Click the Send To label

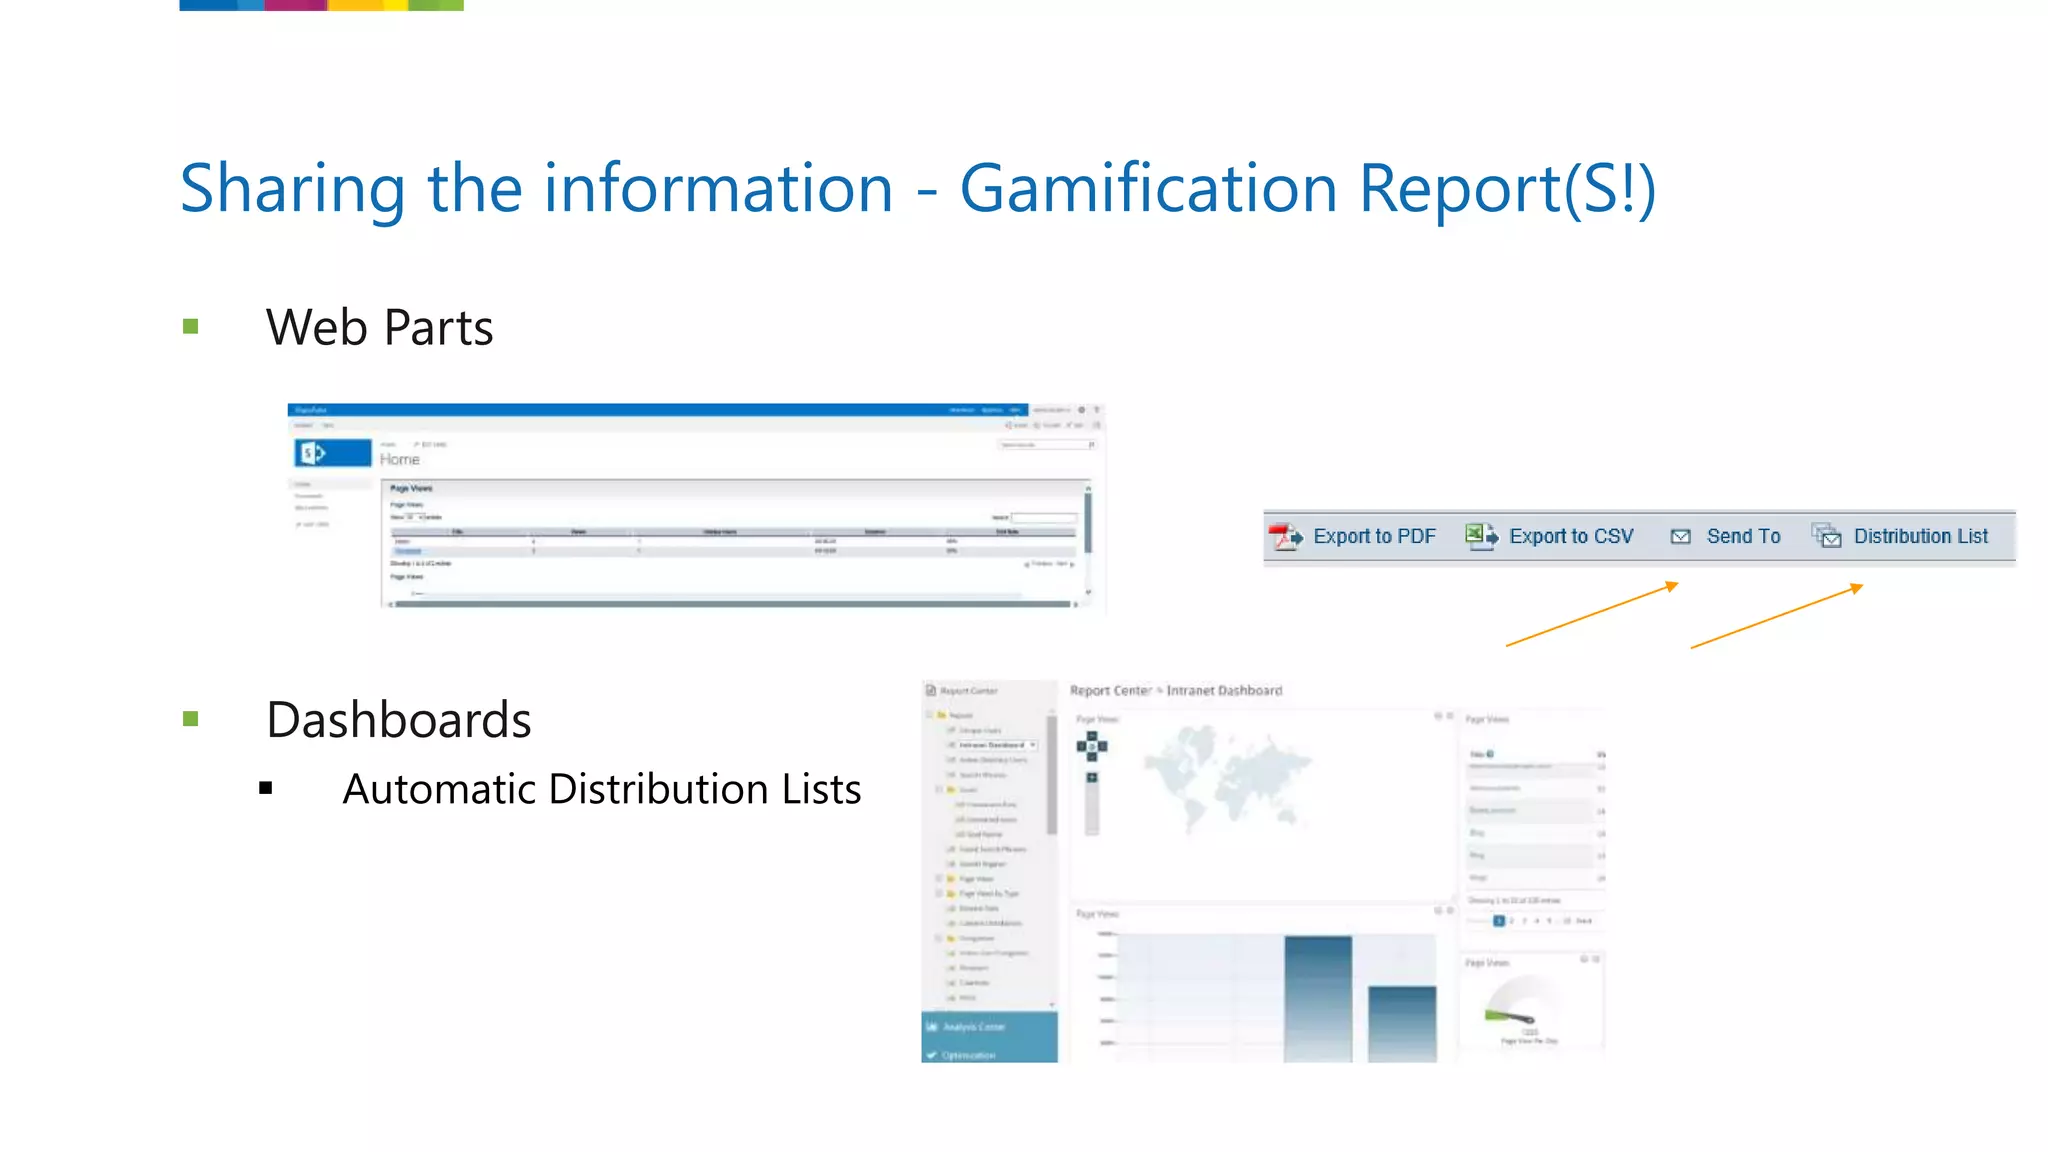click(x=1743, y=536)
